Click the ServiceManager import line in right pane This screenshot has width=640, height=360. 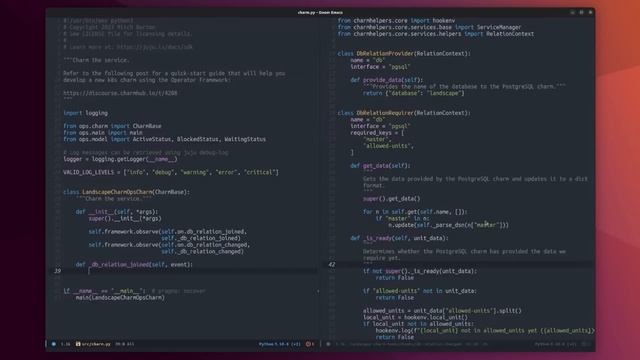coord(429,27)
